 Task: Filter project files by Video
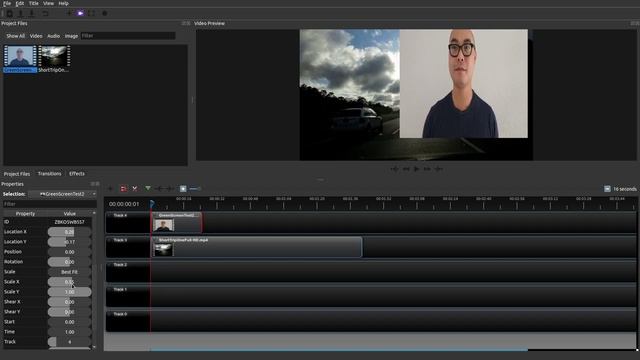[x=36, y=36]
